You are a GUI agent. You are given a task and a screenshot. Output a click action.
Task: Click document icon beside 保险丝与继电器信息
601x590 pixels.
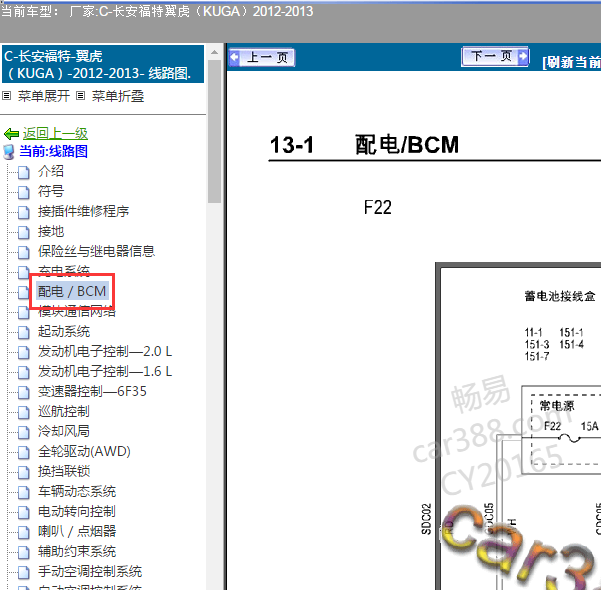click(24, 252)
